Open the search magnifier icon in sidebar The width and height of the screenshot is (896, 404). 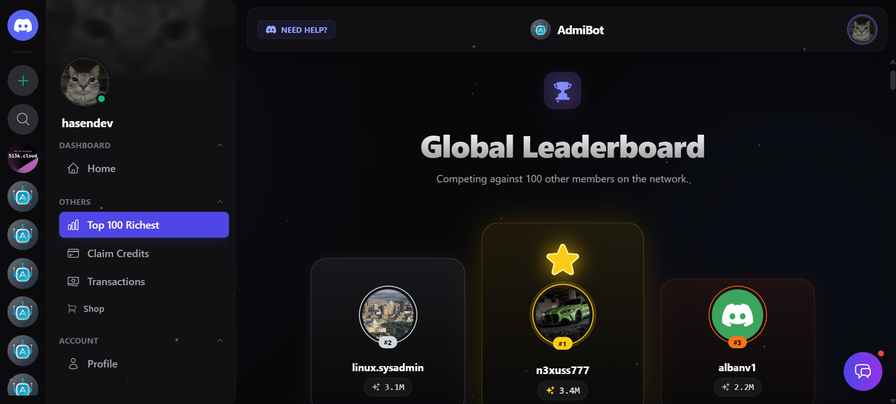pos(23,119)
